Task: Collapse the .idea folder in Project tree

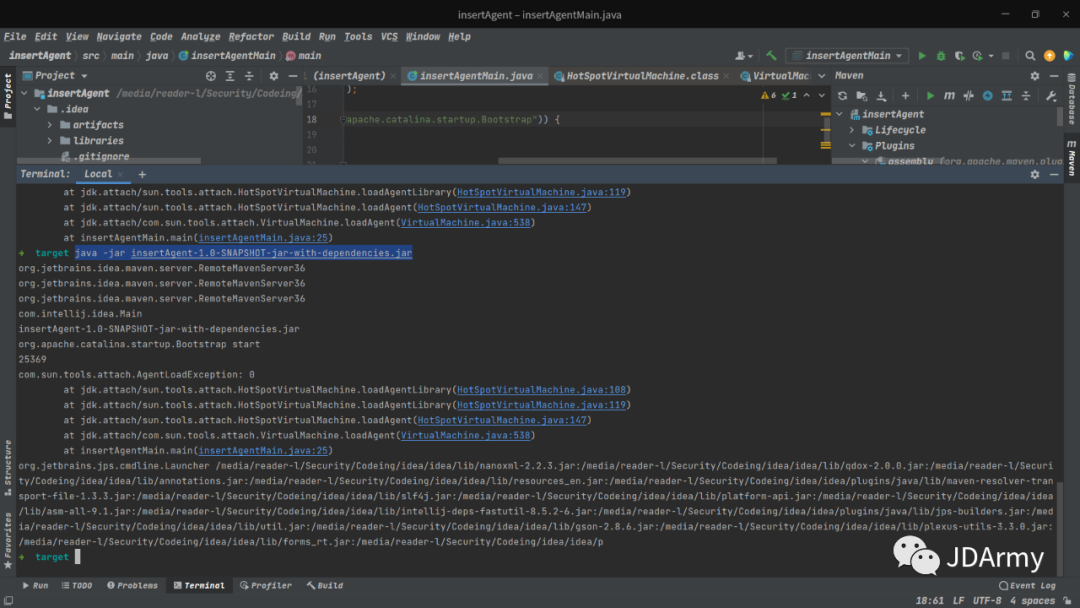Action: (x=37, y=109)
